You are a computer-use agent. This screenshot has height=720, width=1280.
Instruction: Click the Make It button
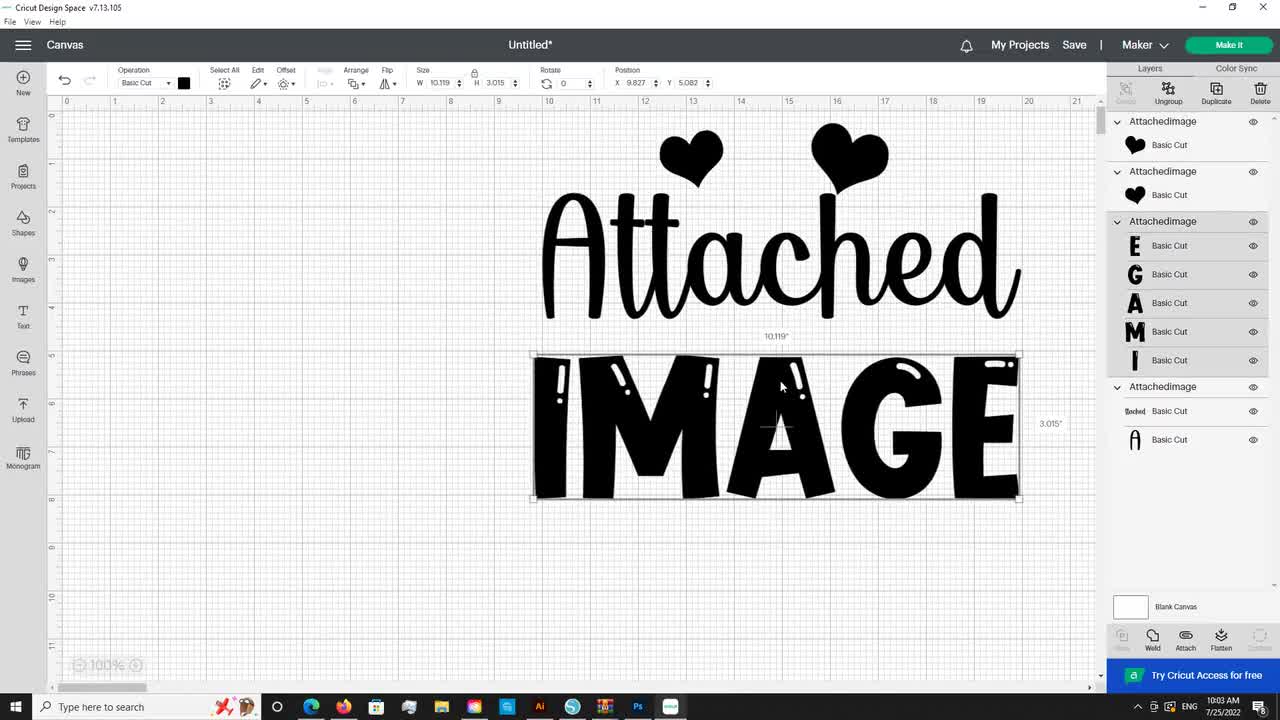click(1229, 45)
